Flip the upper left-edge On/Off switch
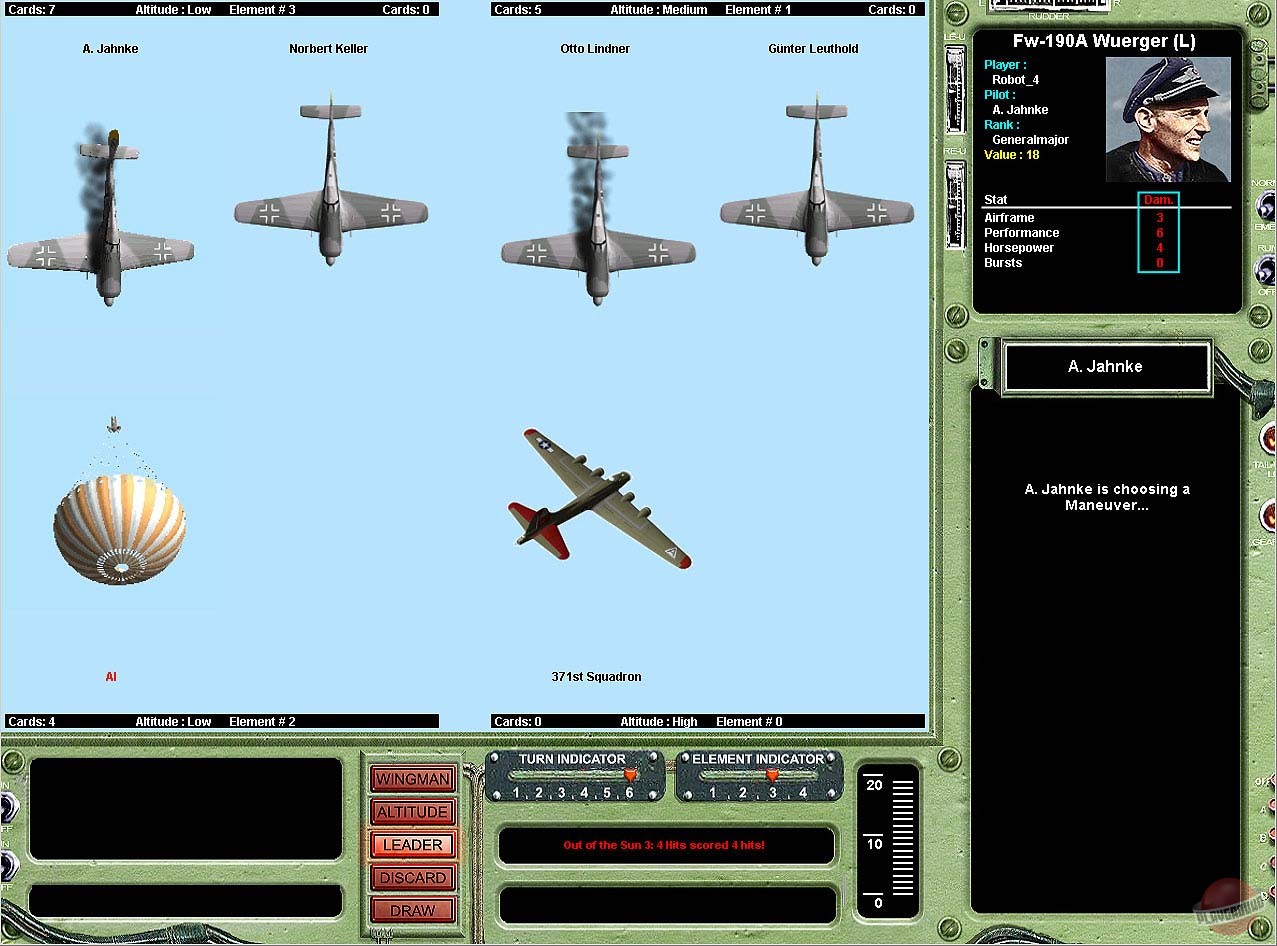Image resolution: width=1277 pixels, height=946 pixels. [x=6, y=807]
